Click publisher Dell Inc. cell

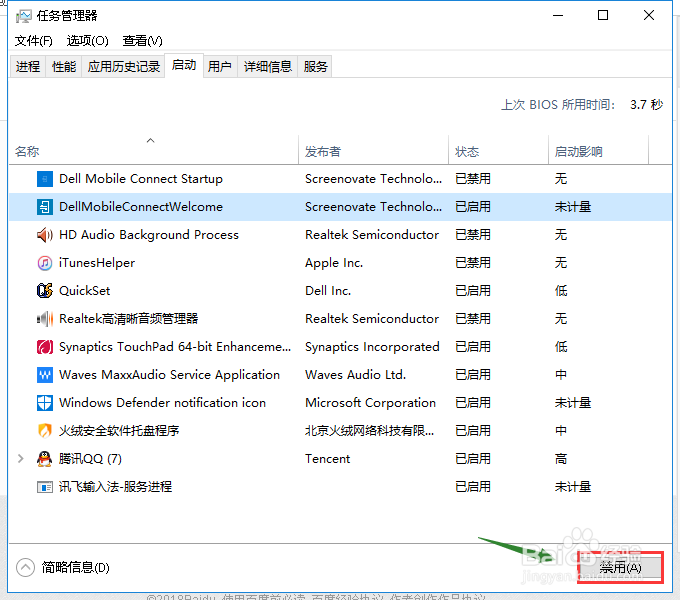pyautogui.click(x=328, y=290)
